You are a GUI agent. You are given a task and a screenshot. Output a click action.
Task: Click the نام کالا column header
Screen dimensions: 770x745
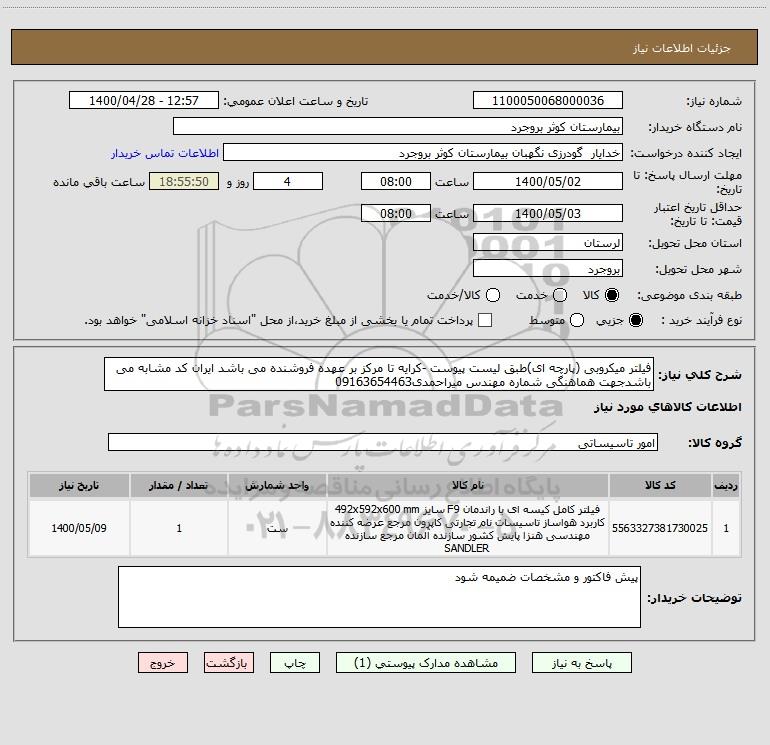pos(468,485)
